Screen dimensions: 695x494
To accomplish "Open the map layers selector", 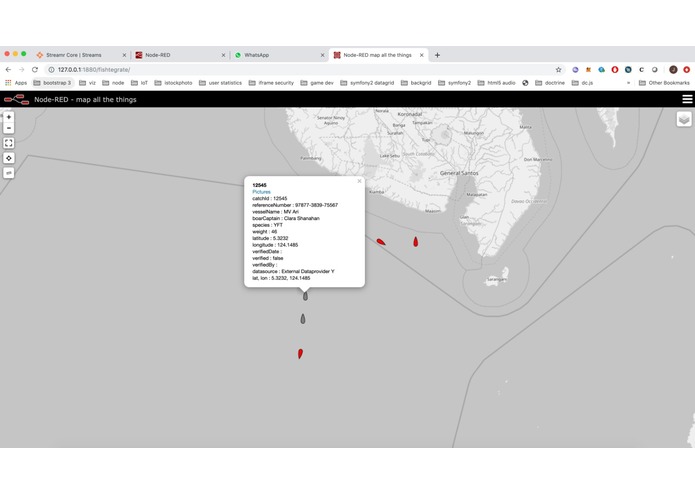I will coord(684,119).
